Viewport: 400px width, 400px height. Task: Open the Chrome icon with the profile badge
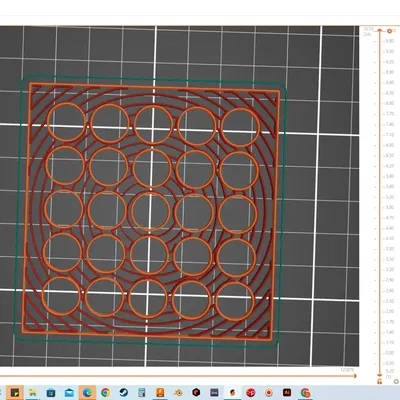(x=305, y=392)
